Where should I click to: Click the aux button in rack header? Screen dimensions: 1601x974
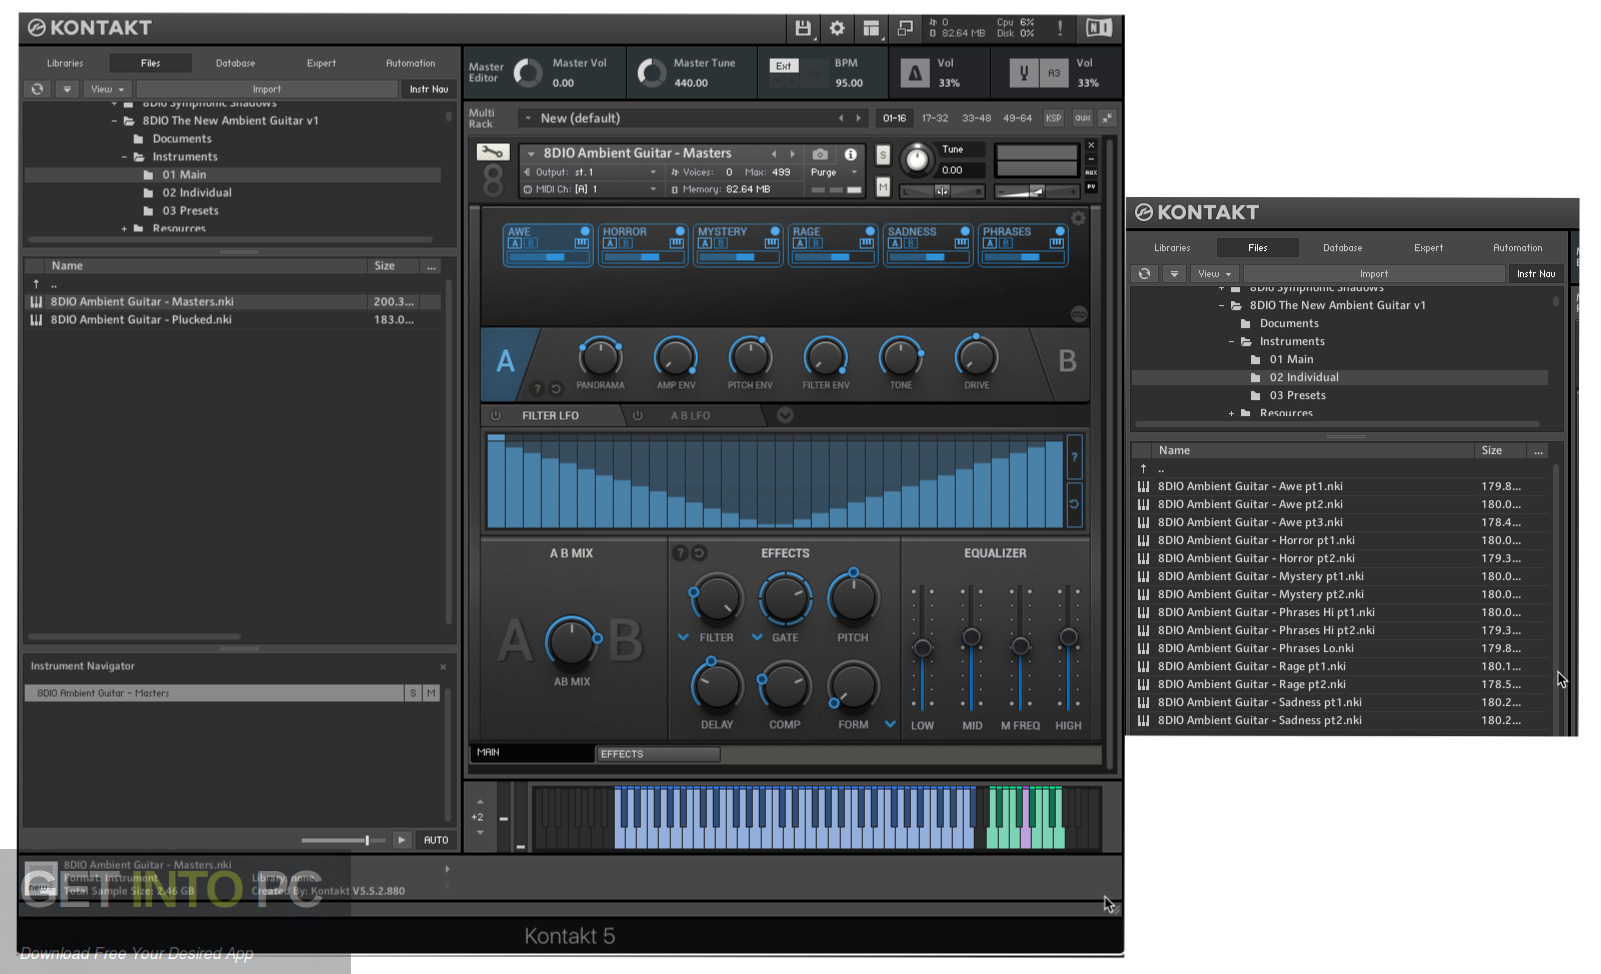pyautogui.click(x=1082, y=118)
